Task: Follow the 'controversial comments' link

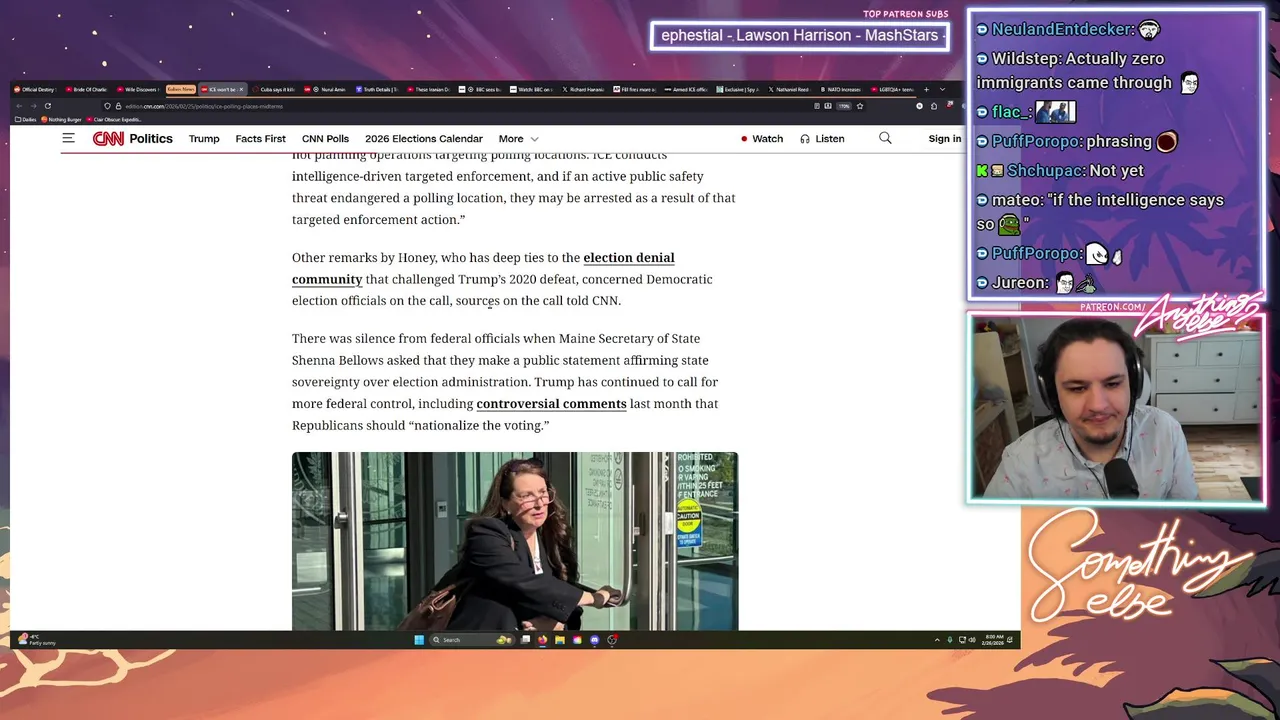Action: point(551,404)
